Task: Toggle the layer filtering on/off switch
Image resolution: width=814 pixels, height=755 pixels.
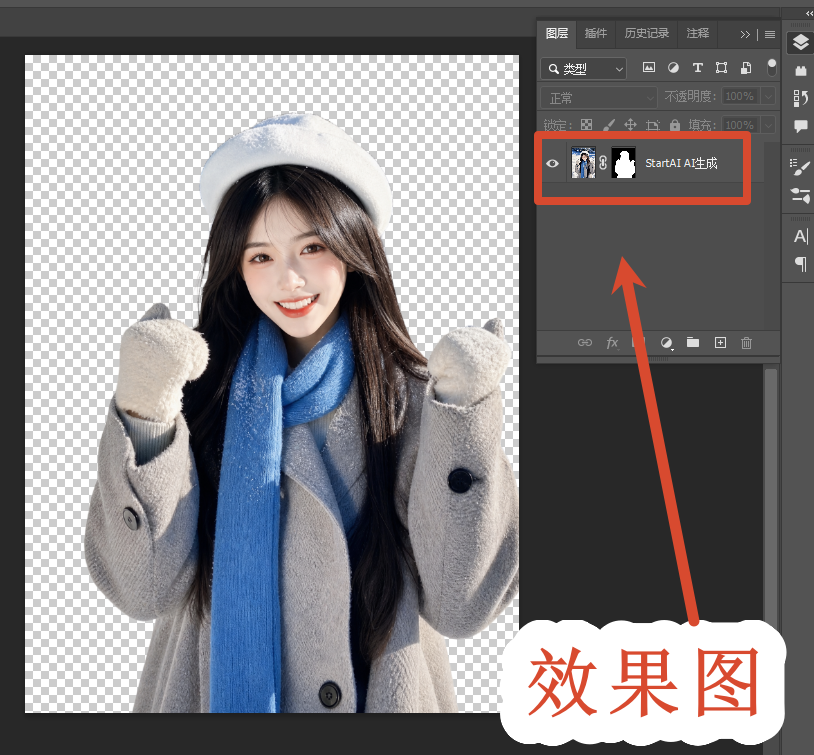Action: 771,67
